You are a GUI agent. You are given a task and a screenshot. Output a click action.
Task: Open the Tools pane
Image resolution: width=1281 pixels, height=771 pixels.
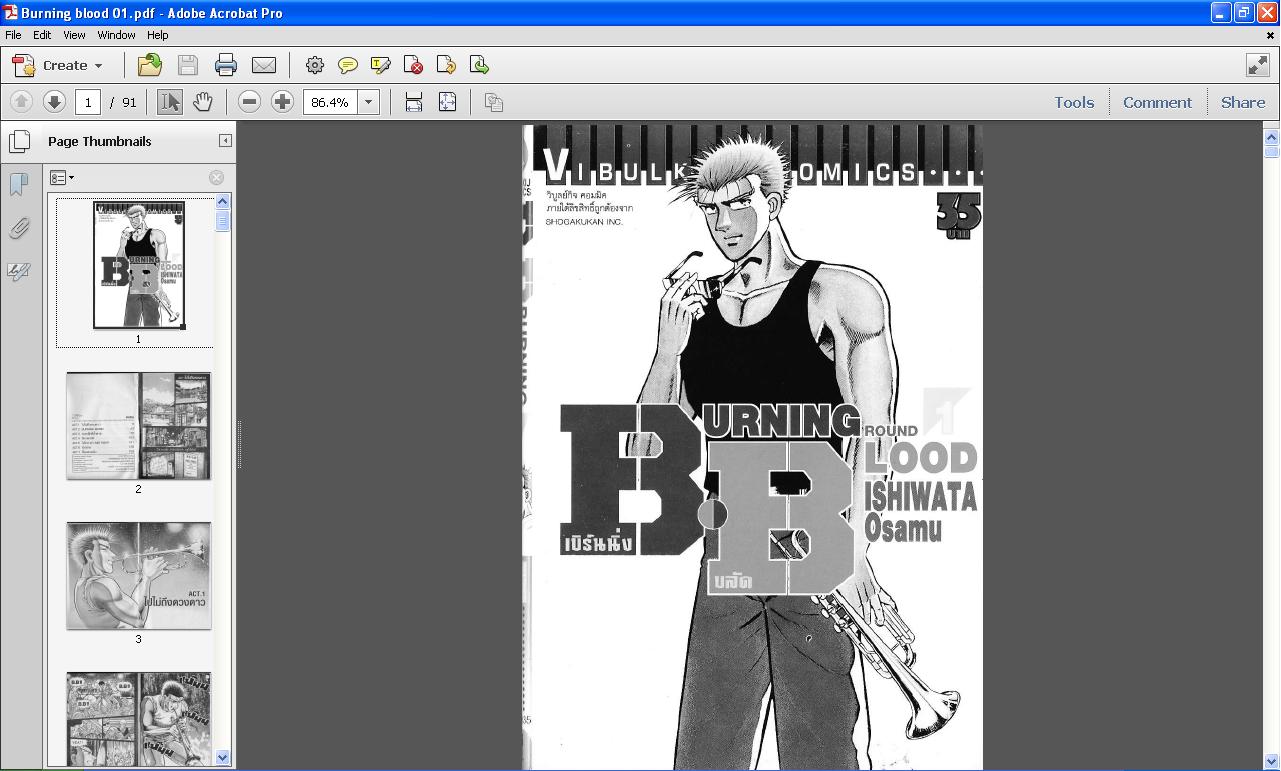point(1074,102)
